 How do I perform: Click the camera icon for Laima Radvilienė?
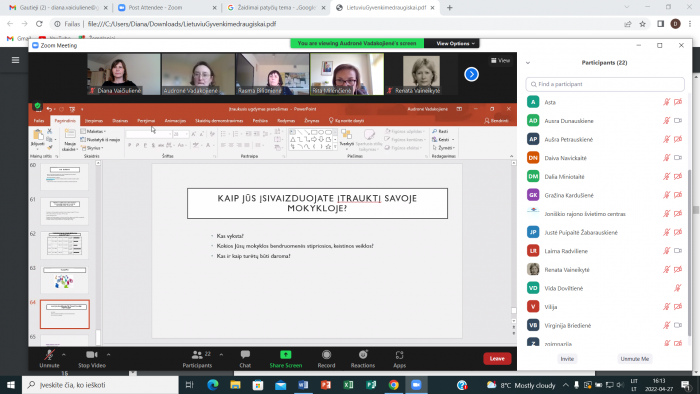pyautogui.click(x=678, y=251)
